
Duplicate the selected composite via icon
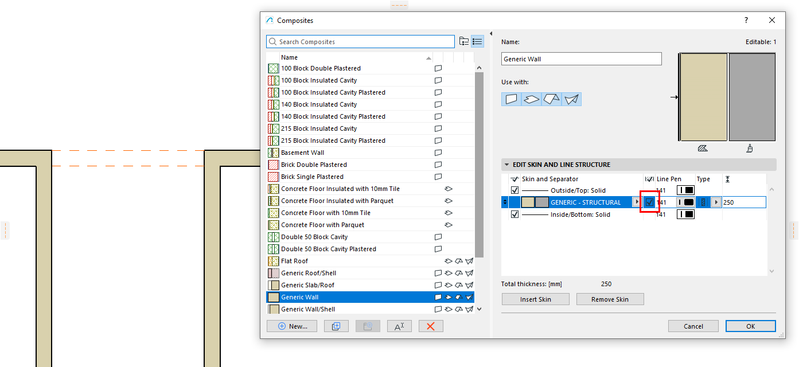click(x=336, y=326)
